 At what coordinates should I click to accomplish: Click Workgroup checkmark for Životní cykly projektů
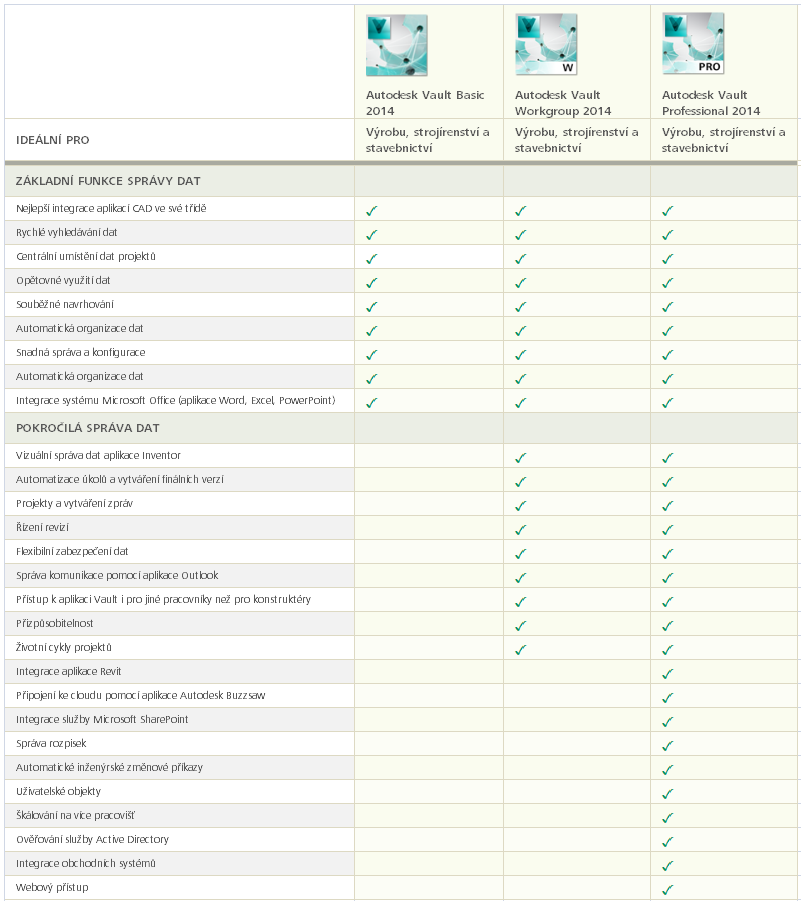pos(520,650)
